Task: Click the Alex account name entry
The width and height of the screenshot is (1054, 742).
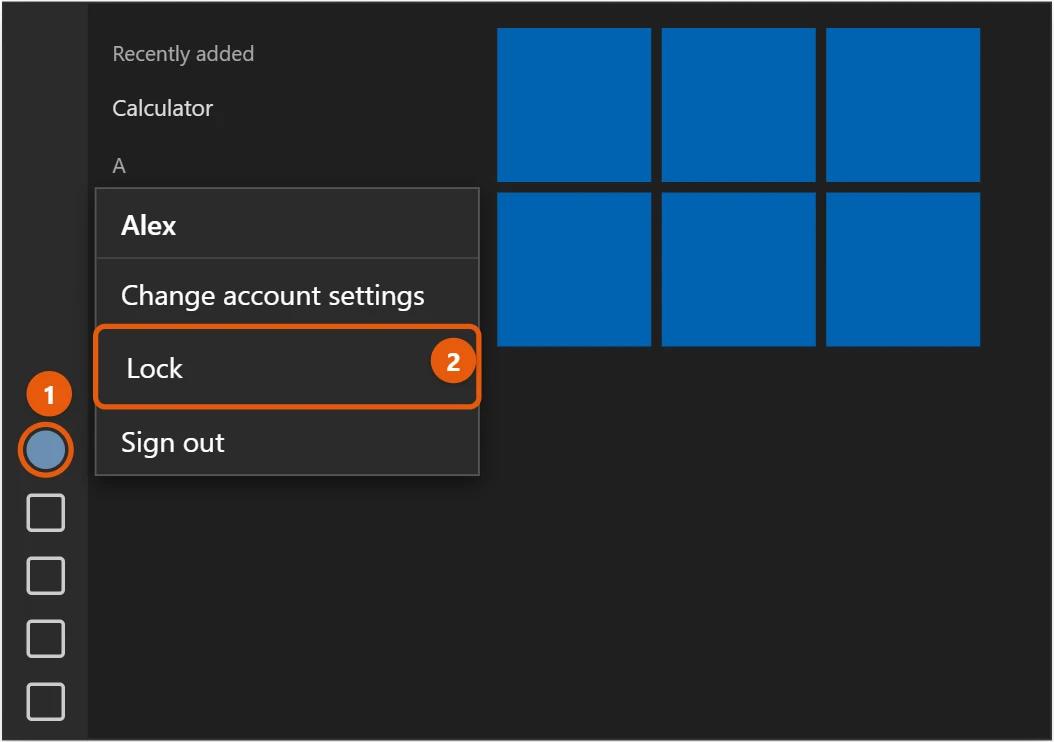Action: [x=288, y=224]
